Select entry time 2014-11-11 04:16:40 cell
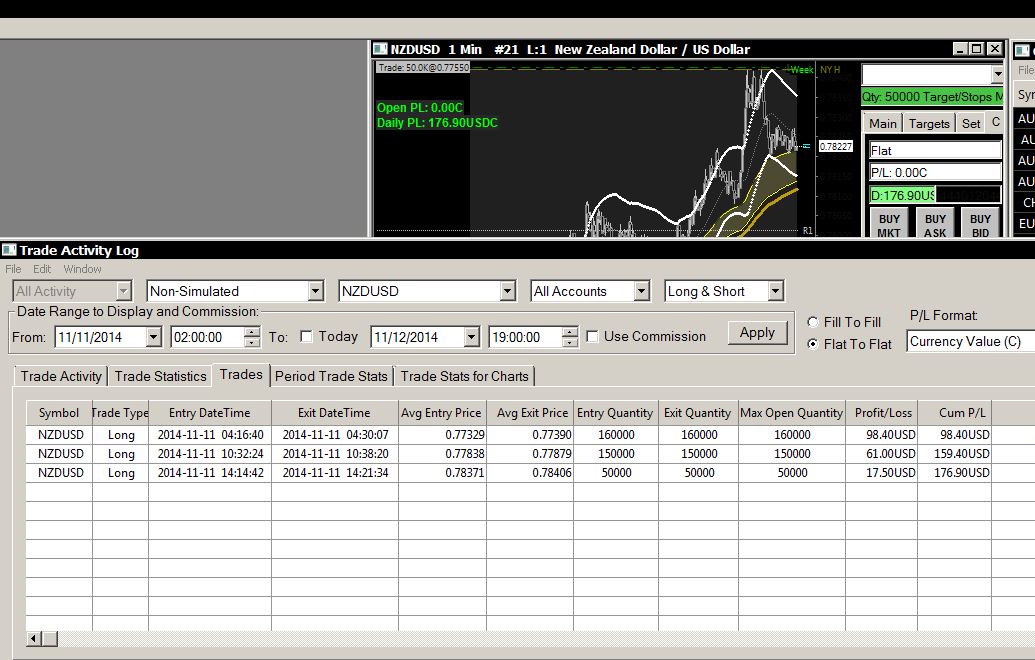 click(210, 435)
